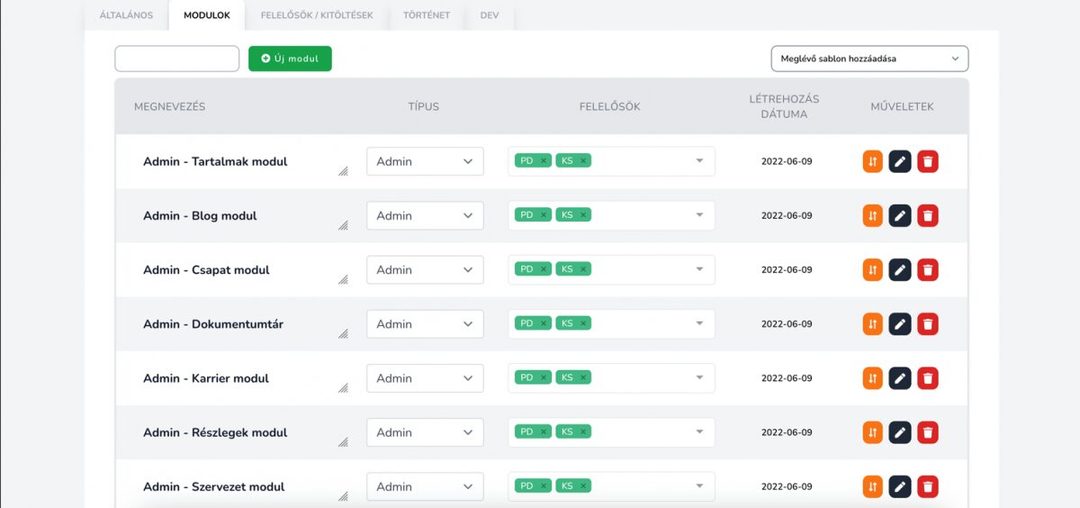The image size is (1080, 508).
Task: Edit the Admin - Szervezet modul row
Action: 900,487
